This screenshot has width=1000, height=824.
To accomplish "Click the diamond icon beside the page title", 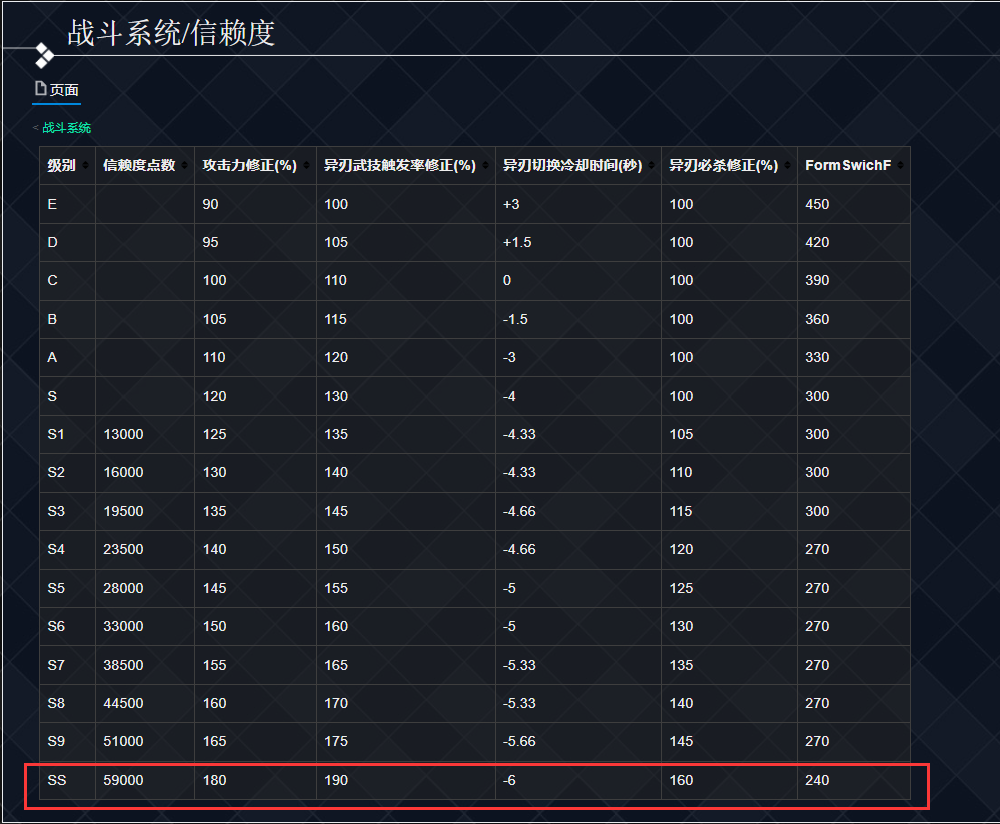I will pyautogui.click(x=44, y=55).
